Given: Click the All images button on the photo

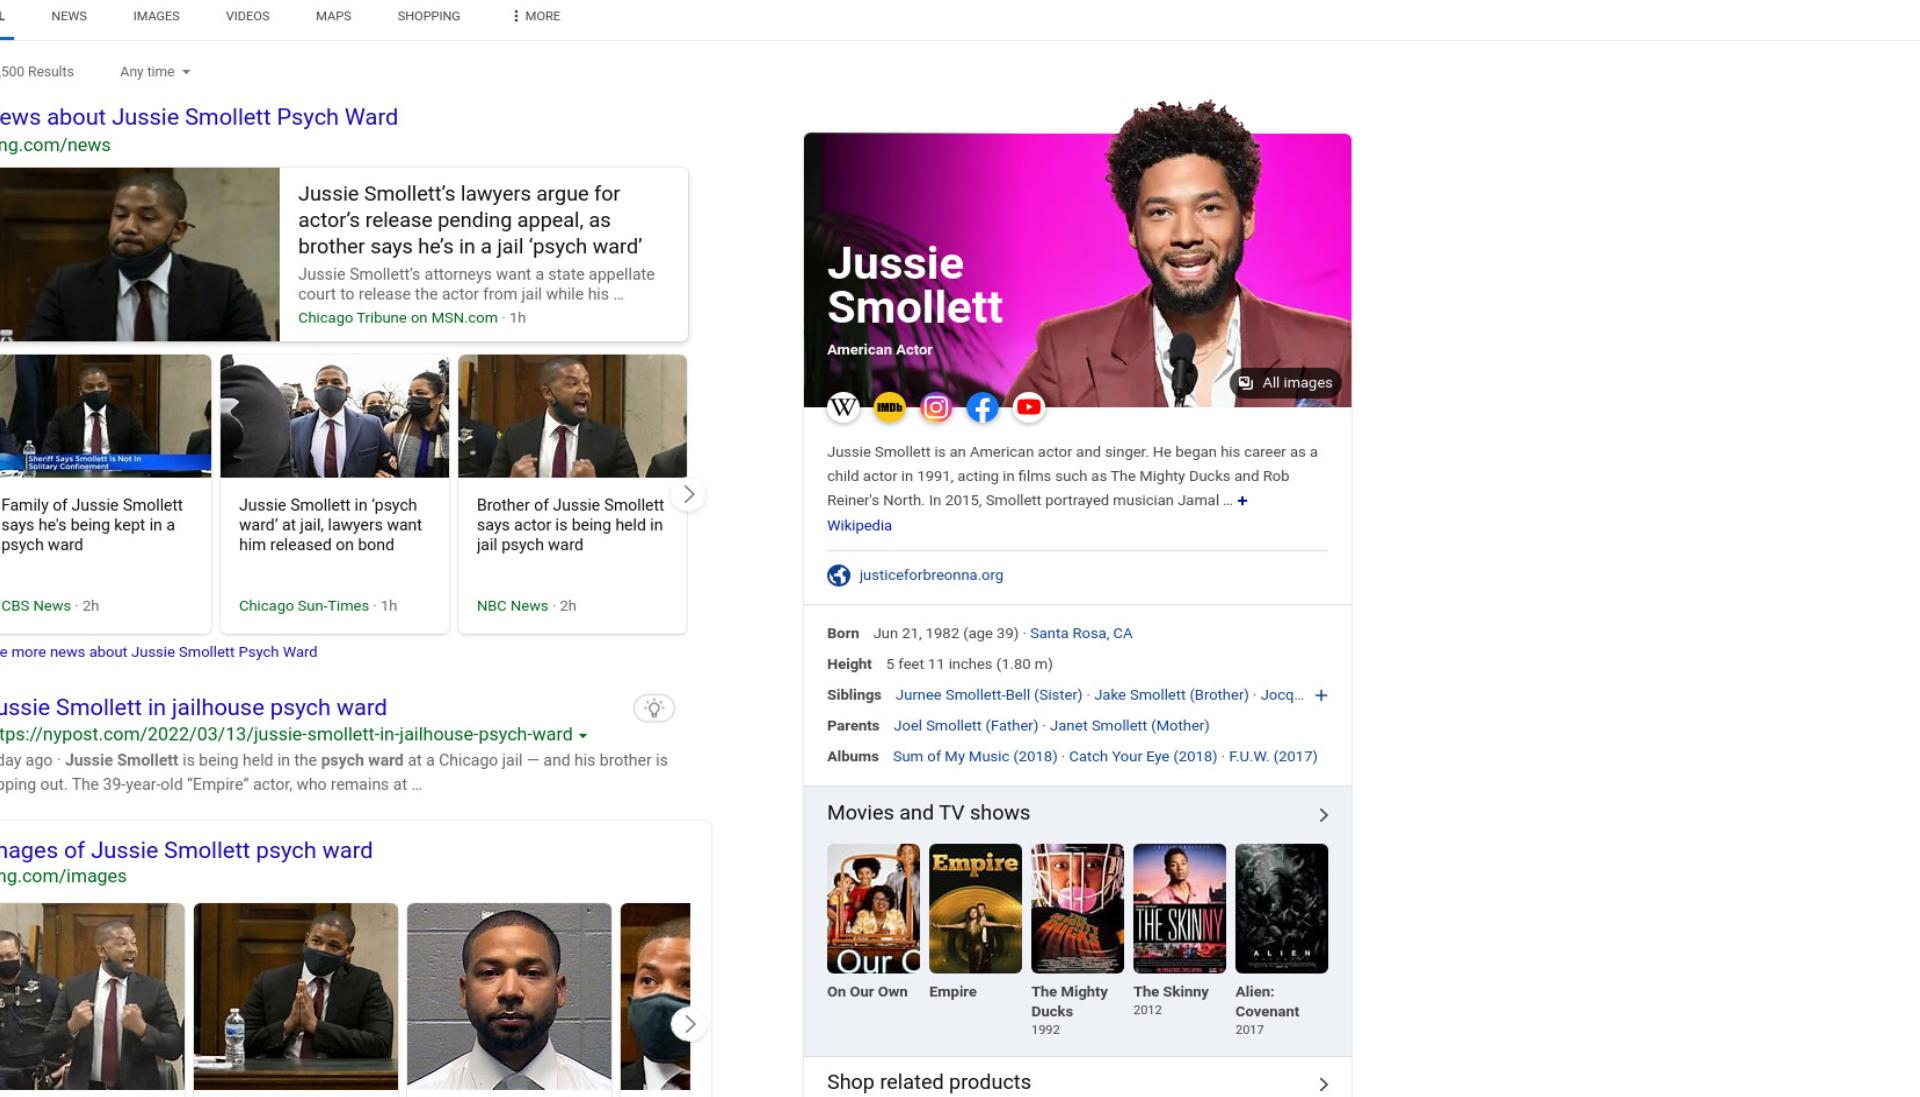Looking at the screenshot, I should (1286, 382).
